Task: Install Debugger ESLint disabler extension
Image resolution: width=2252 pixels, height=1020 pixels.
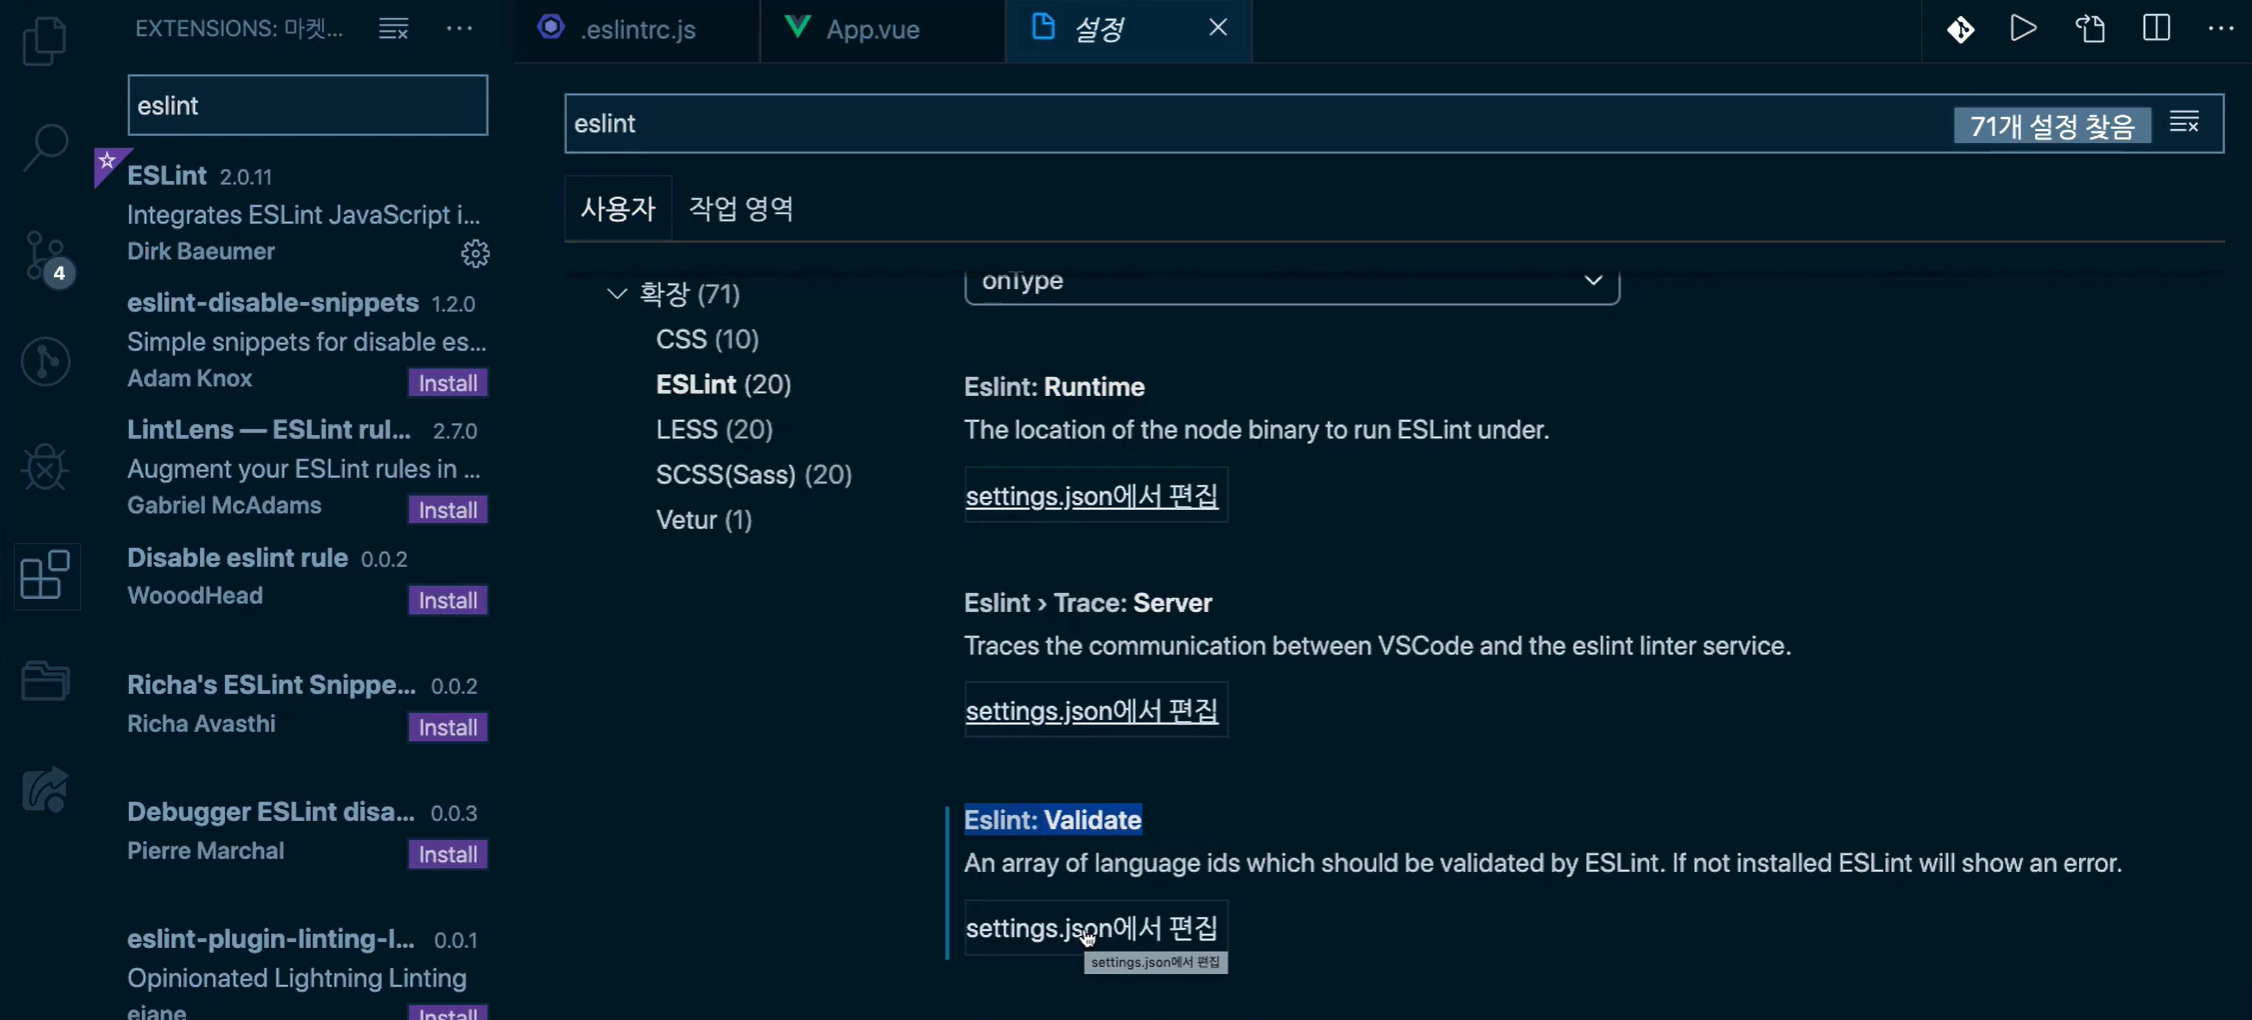Action: [448, 854]
